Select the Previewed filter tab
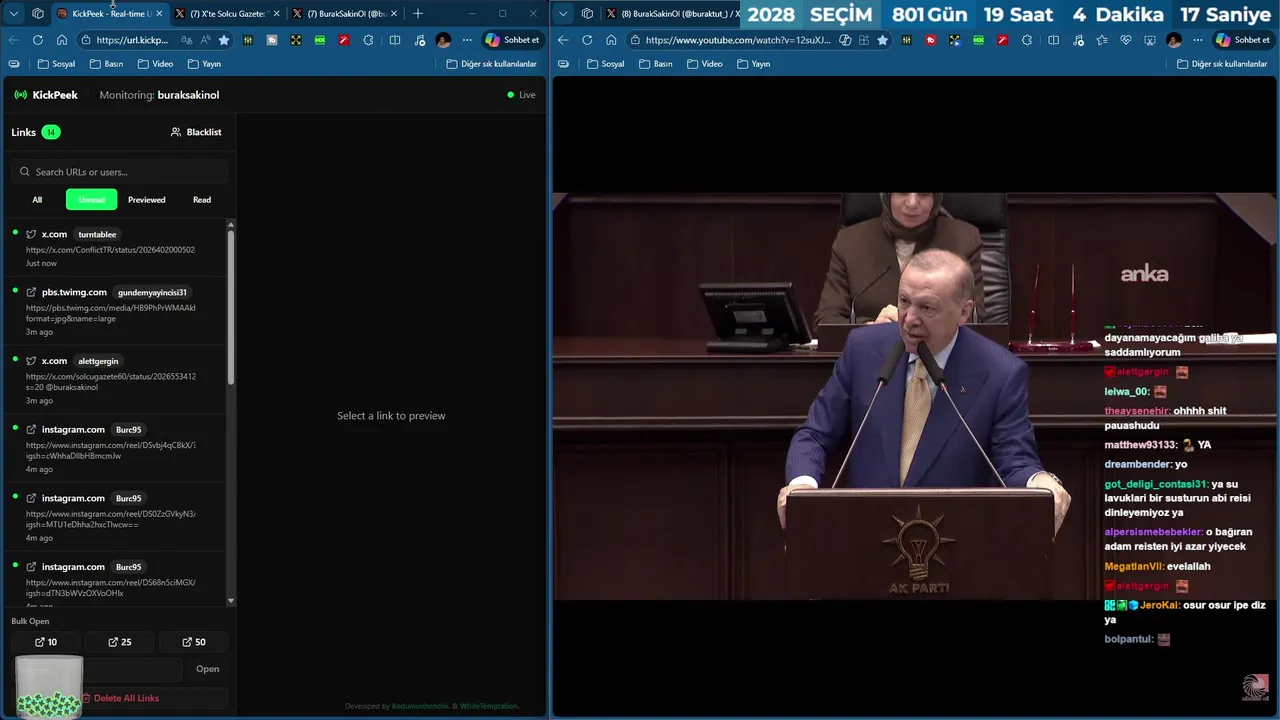1280x720 pixels. coord(146,200)
